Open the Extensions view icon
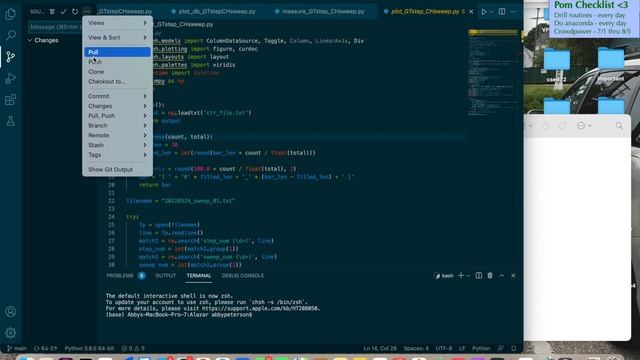640x360 pixels. tap(11, 100)
